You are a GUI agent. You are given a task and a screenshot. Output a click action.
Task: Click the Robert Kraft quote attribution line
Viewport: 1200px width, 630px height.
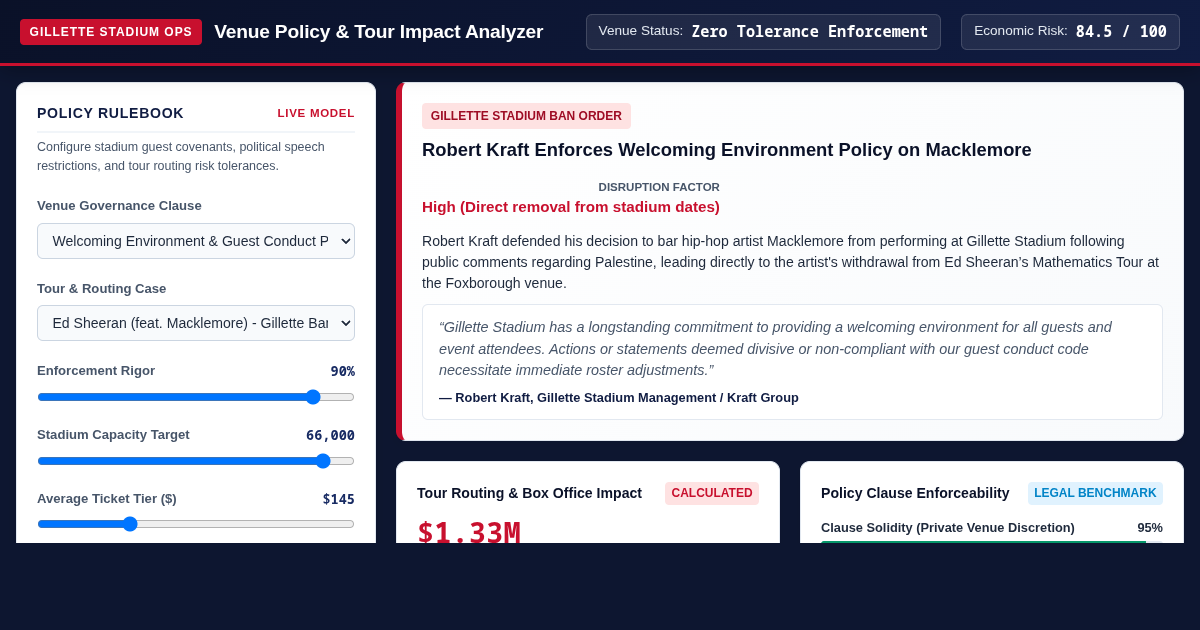click(x=619, y=398)
